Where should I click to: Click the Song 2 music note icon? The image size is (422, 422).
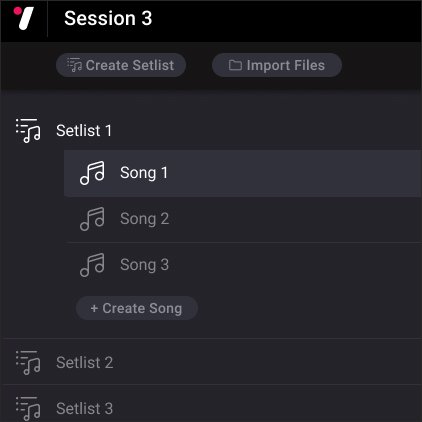pos(92,219)
